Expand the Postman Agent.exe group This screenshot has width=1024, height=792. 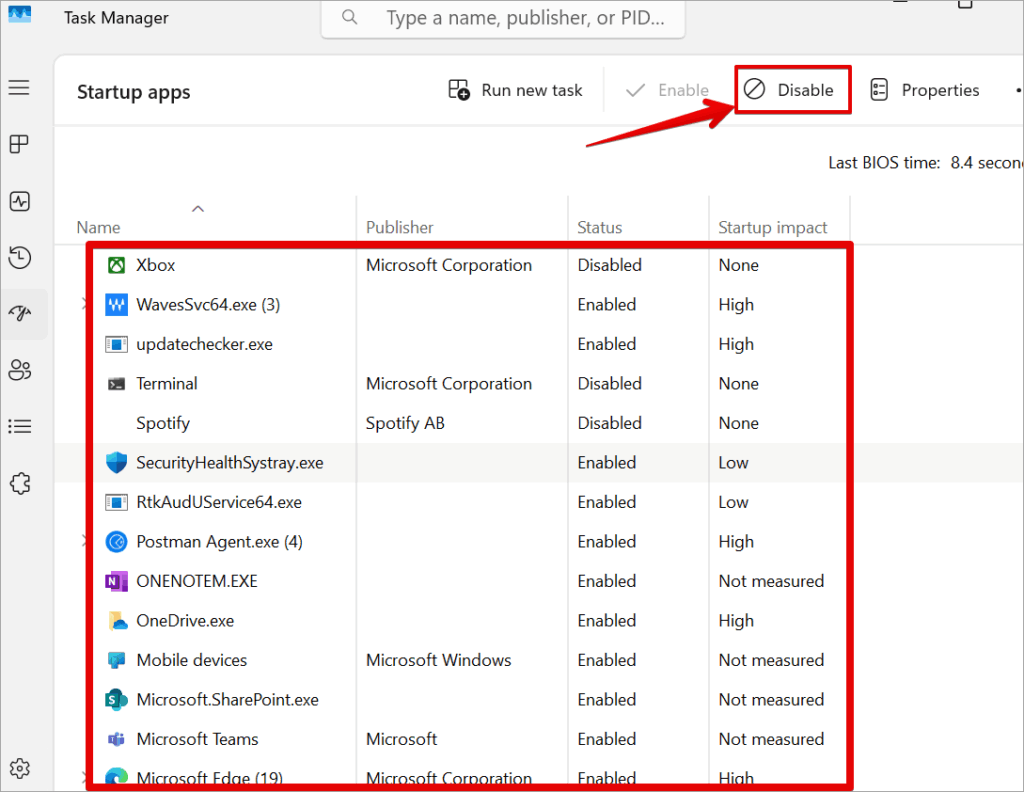[x=84, y=542]
